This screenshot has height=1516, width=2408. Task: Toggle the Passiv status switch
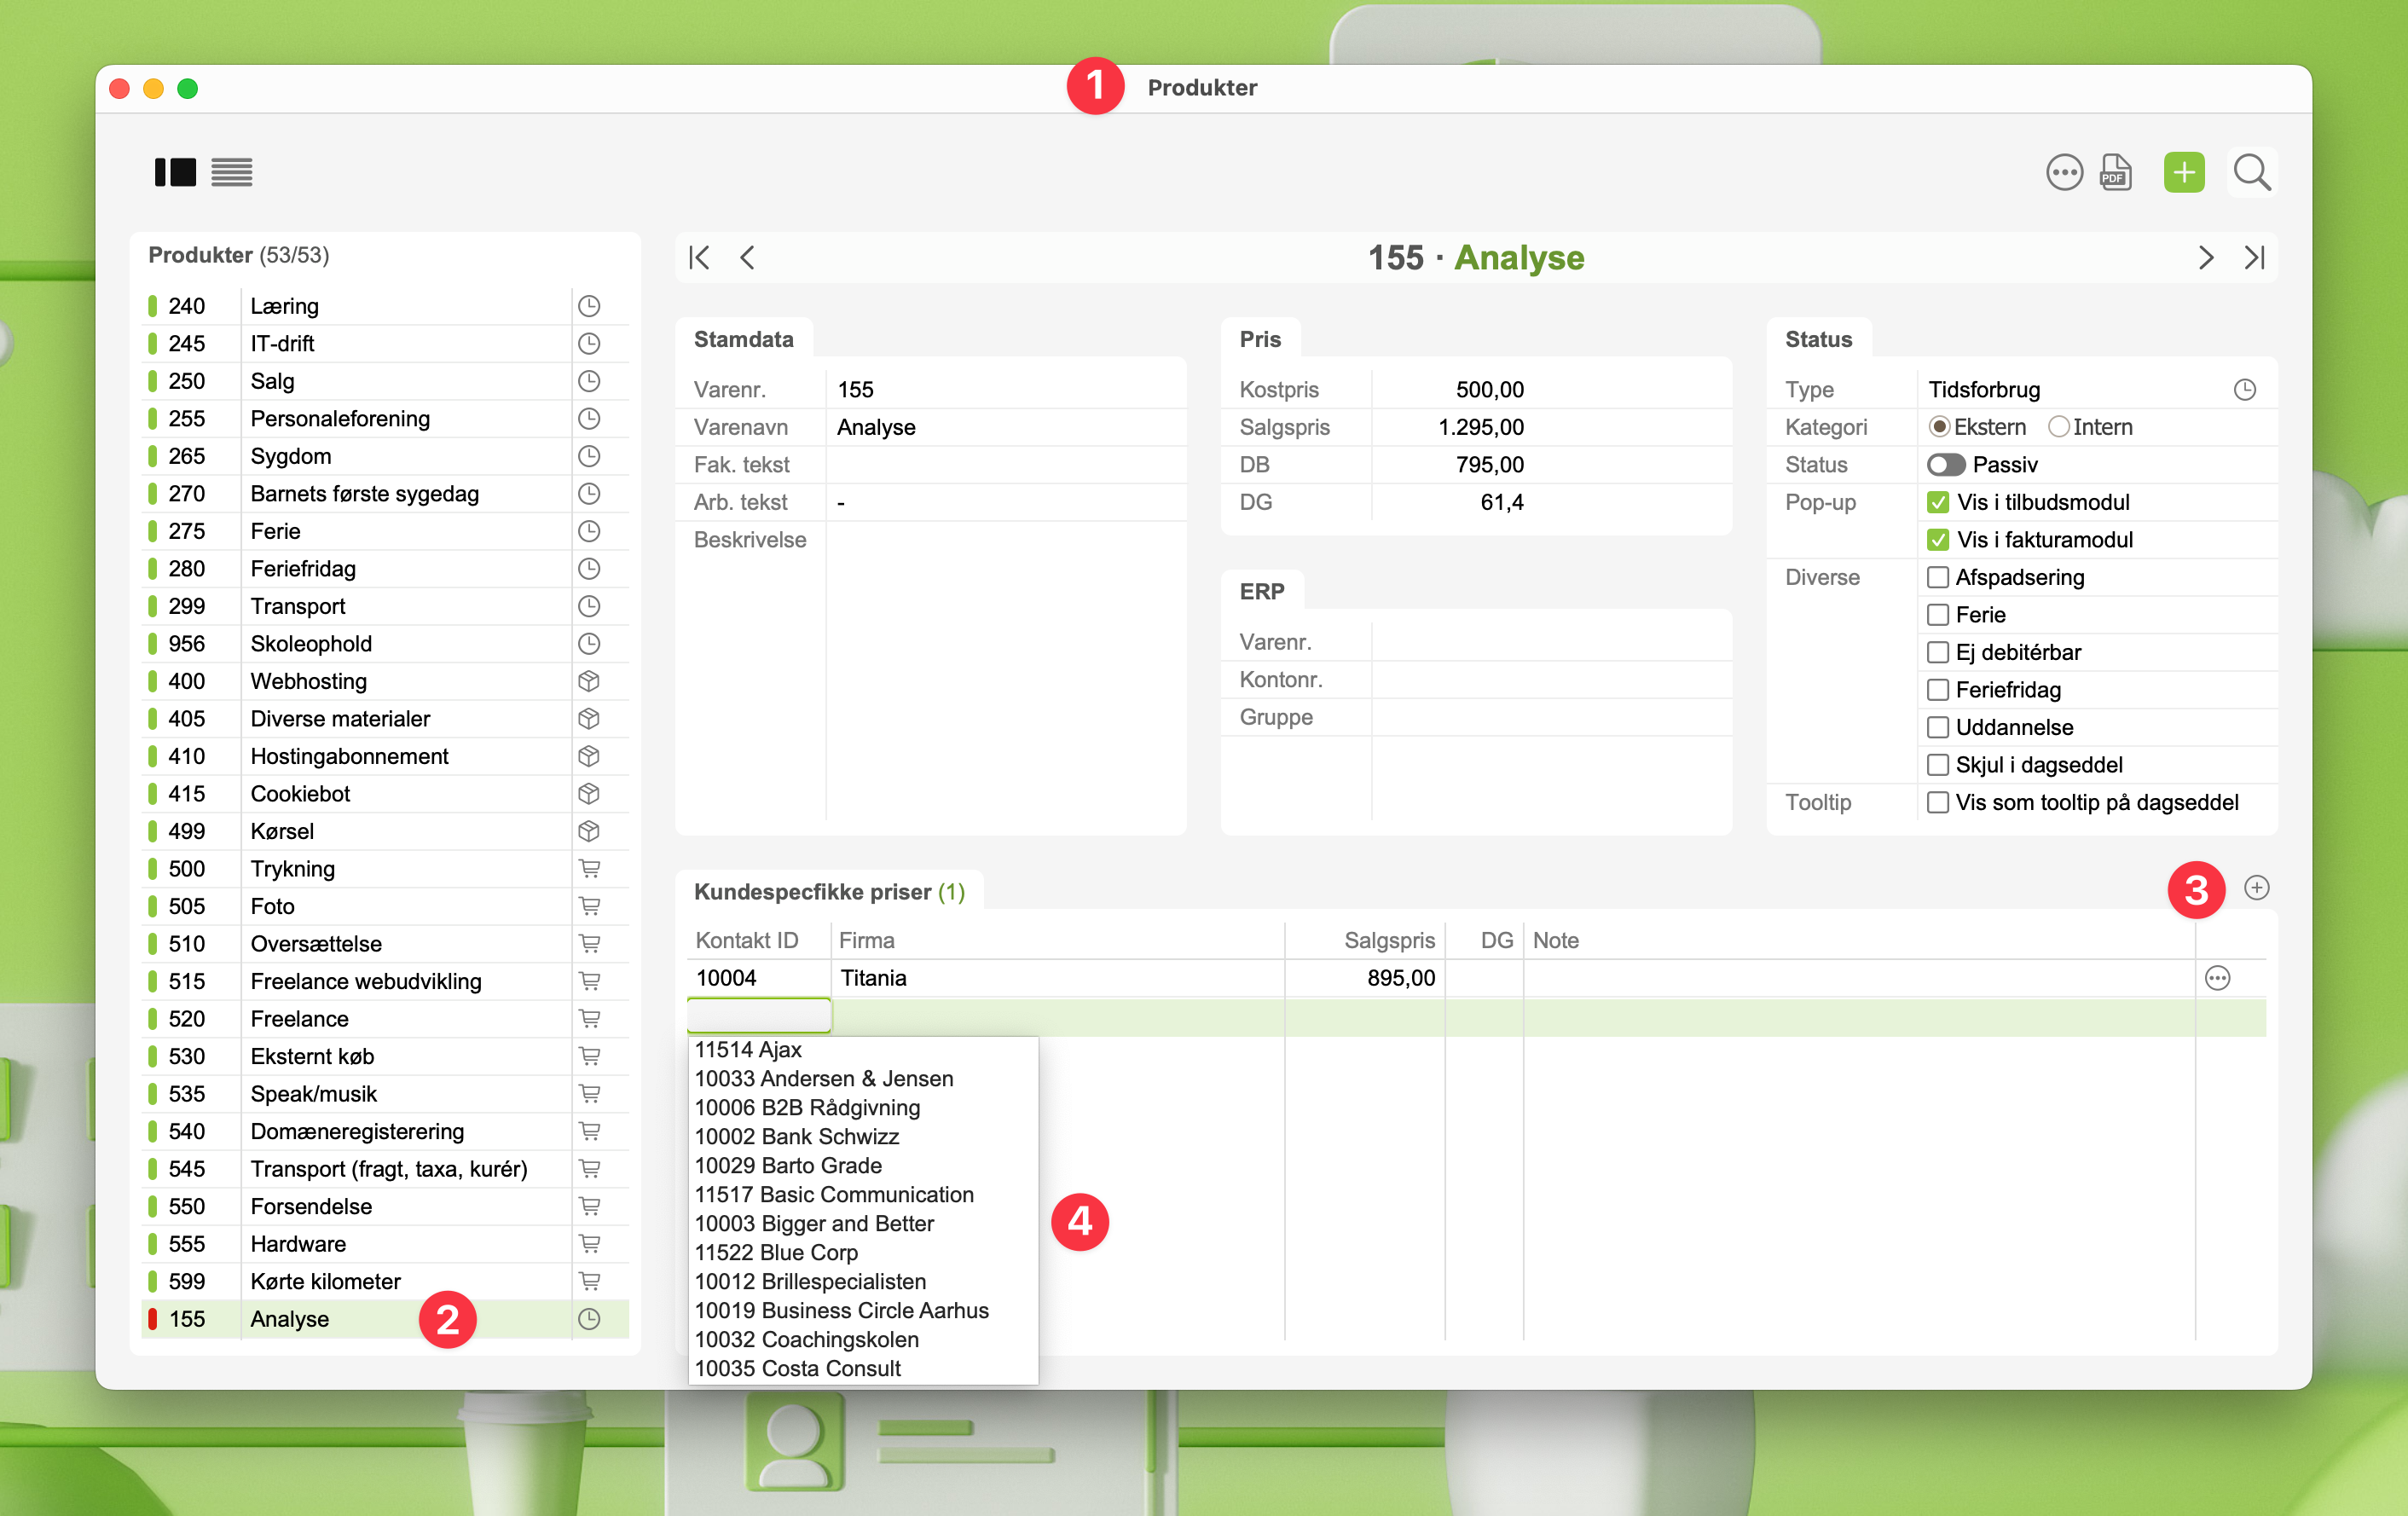tap(1946, 465)
